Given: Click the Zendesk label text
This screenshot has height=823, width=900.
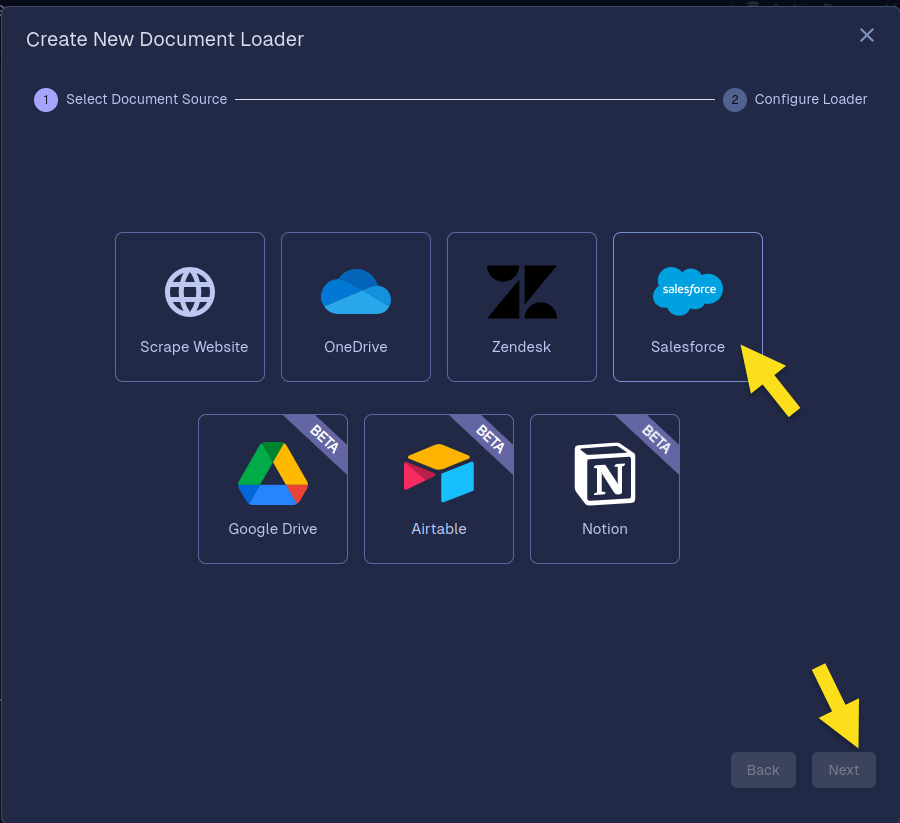Looking at the screenshot, I should click(x=522, y=347).
